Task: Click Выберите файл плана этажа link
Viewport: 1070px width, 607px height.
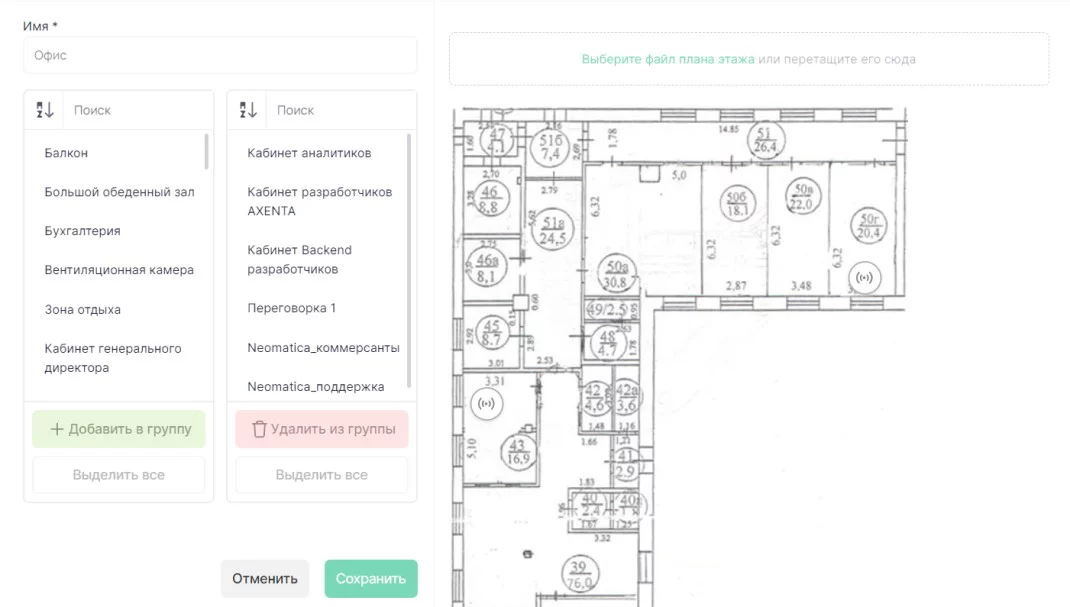Action: tap(668, 59)
